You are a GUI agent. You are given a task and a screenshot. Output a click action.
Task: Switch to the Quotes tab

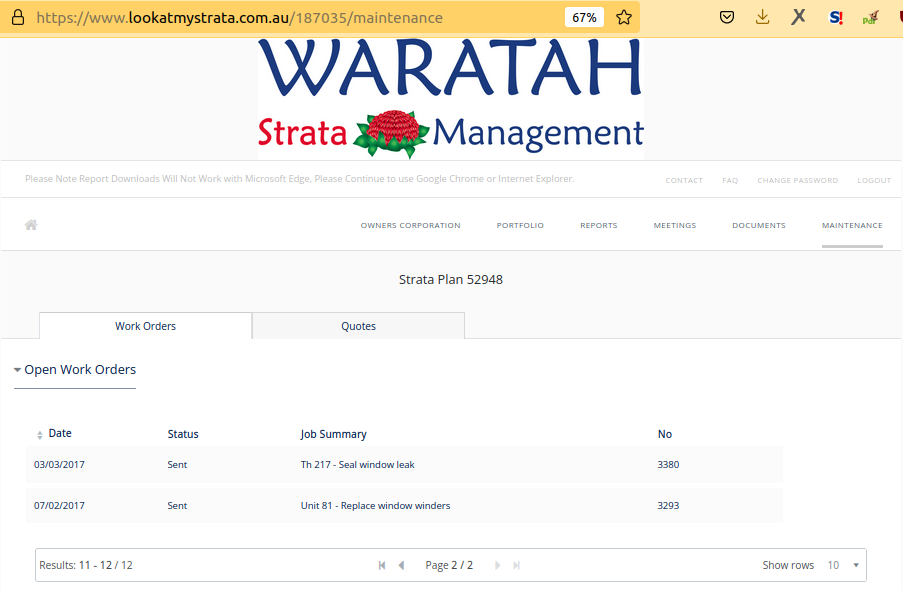(358, 326)
